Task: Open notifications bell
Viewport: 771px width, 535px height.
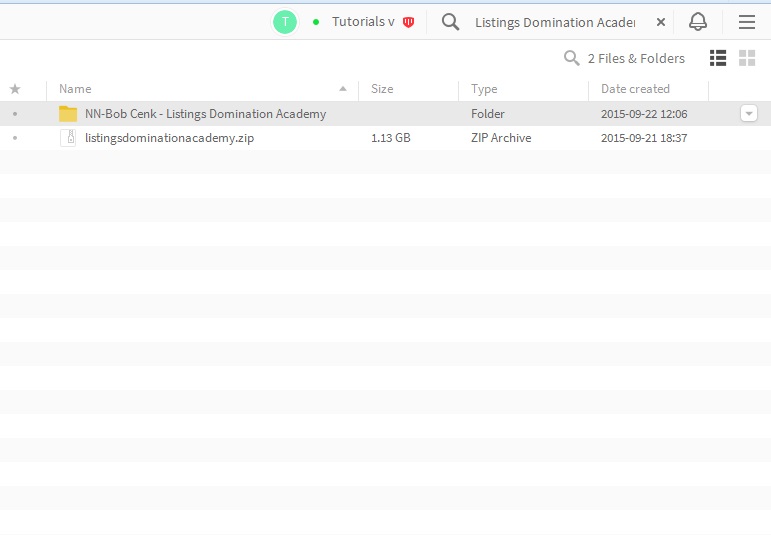Action: 698,22
